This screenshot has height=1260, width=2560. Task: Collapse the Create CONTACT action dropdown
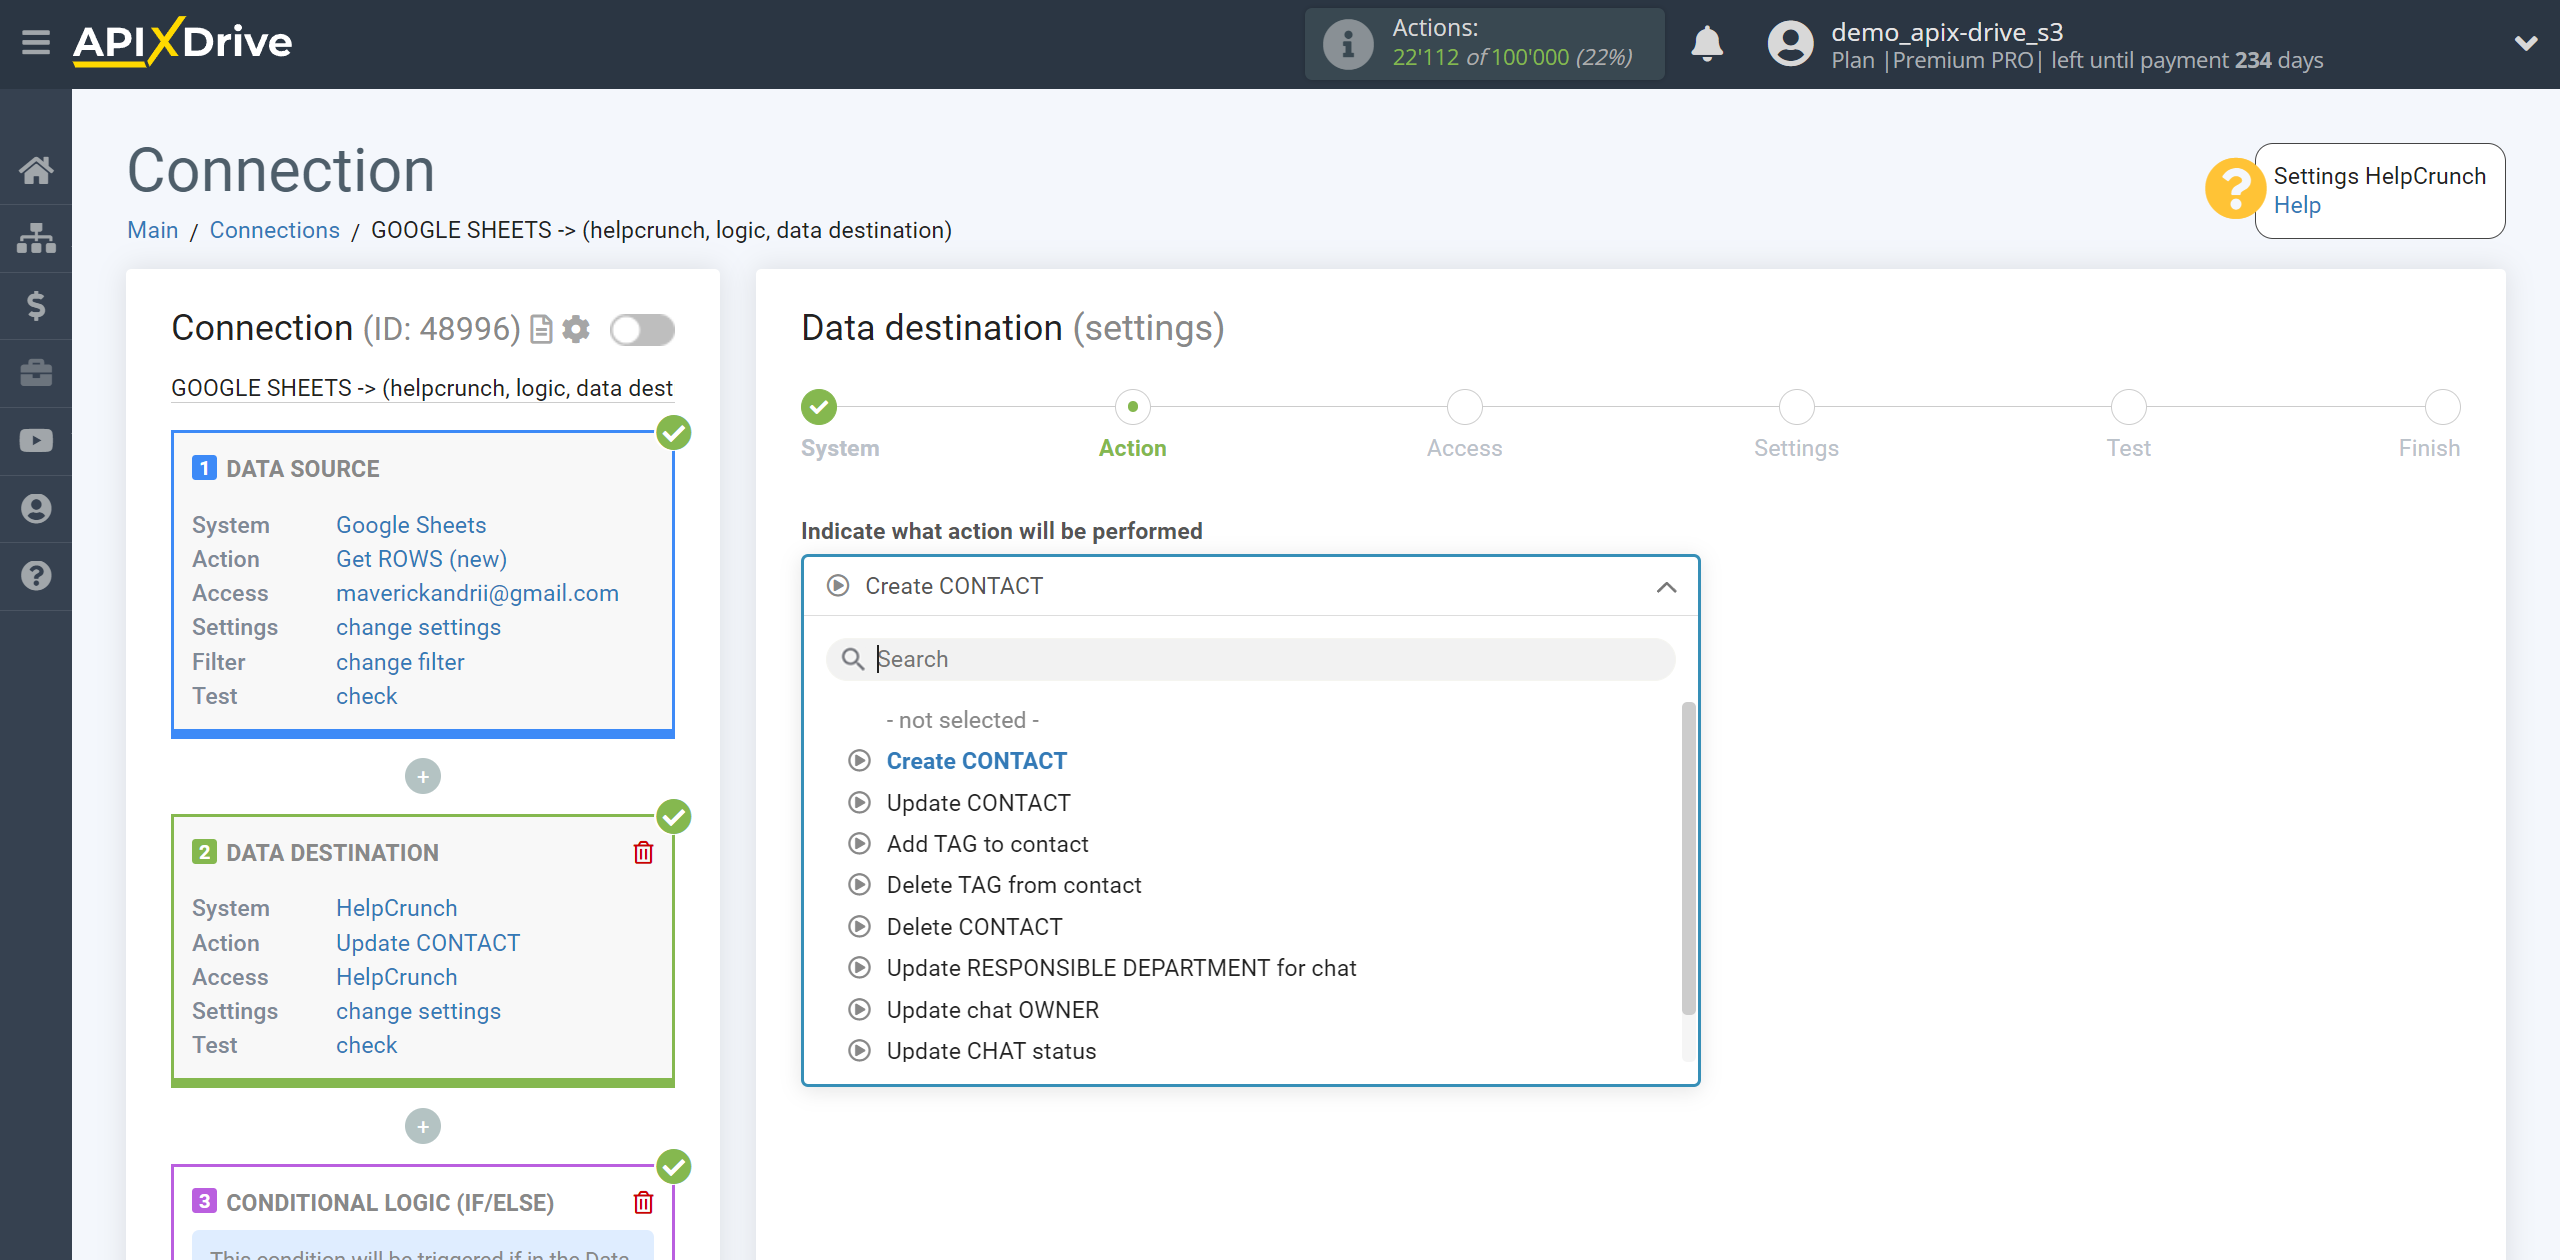point(1666,587)
